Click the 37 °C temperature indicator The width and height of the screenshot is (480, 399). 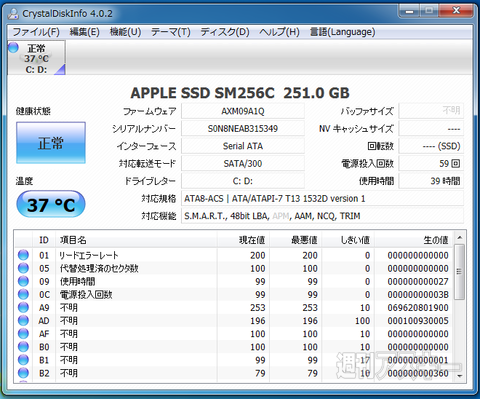click(51, 204)
